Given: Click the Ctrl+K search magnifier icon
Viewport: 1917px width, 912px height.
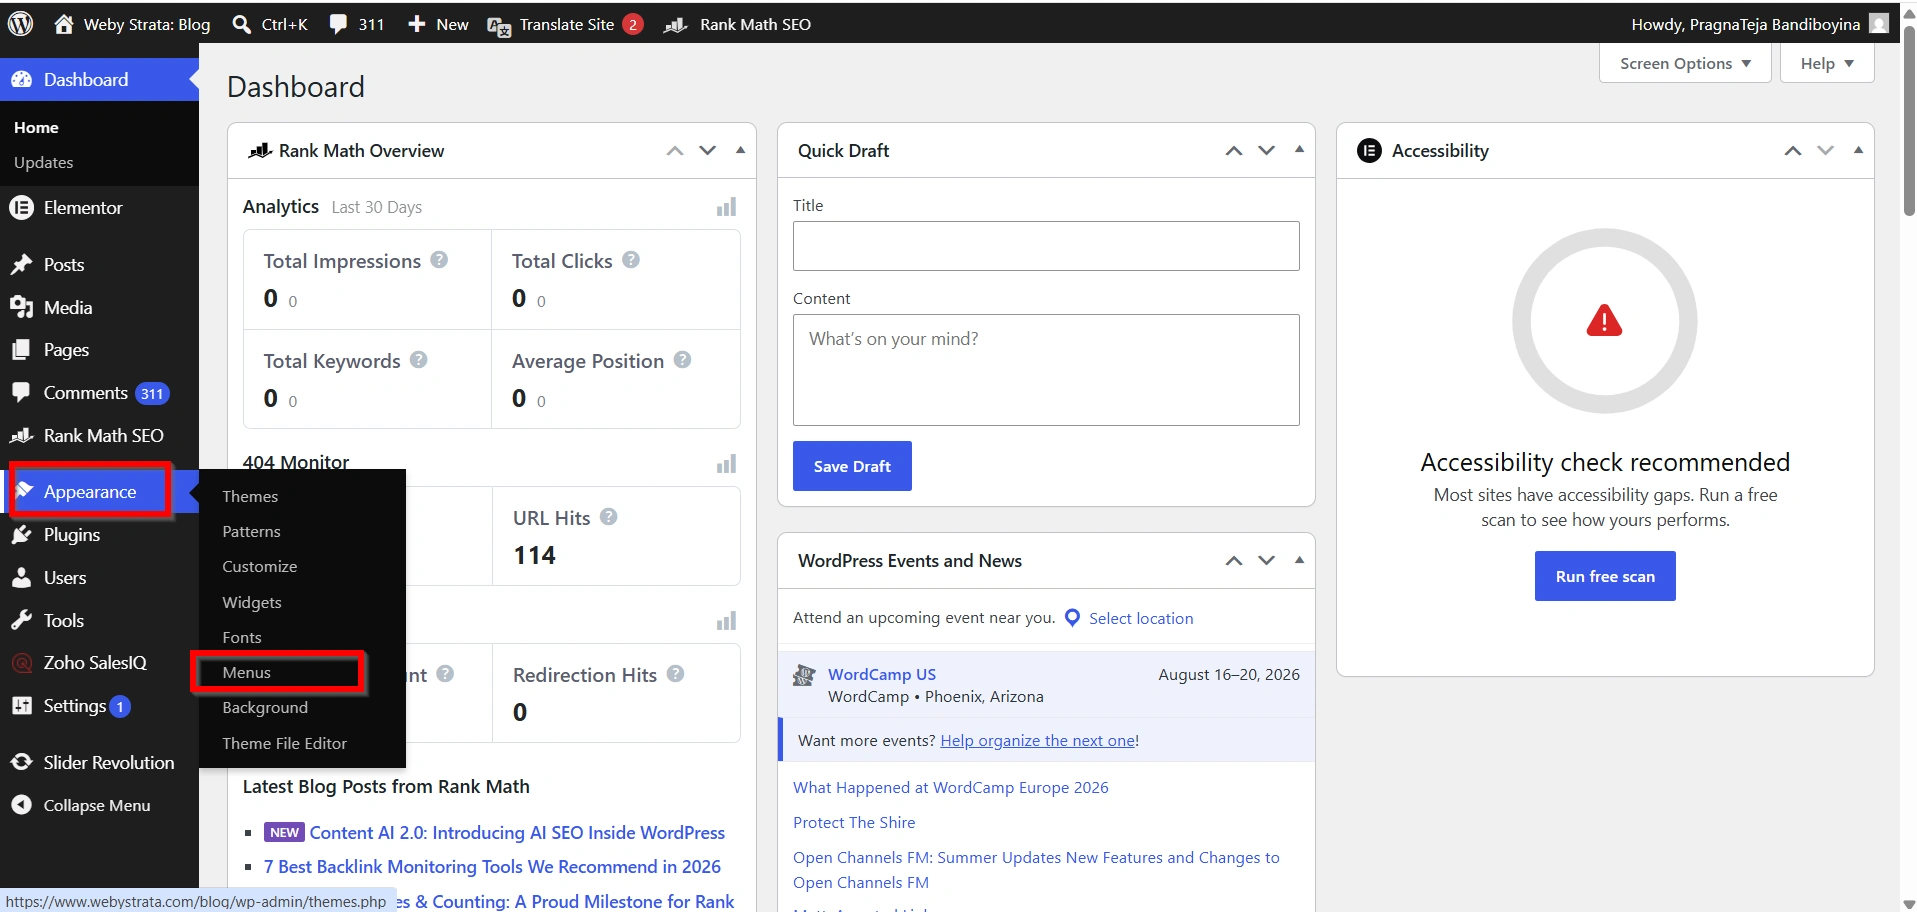Looking at the screenshot, I should click(x=241, y=24).
